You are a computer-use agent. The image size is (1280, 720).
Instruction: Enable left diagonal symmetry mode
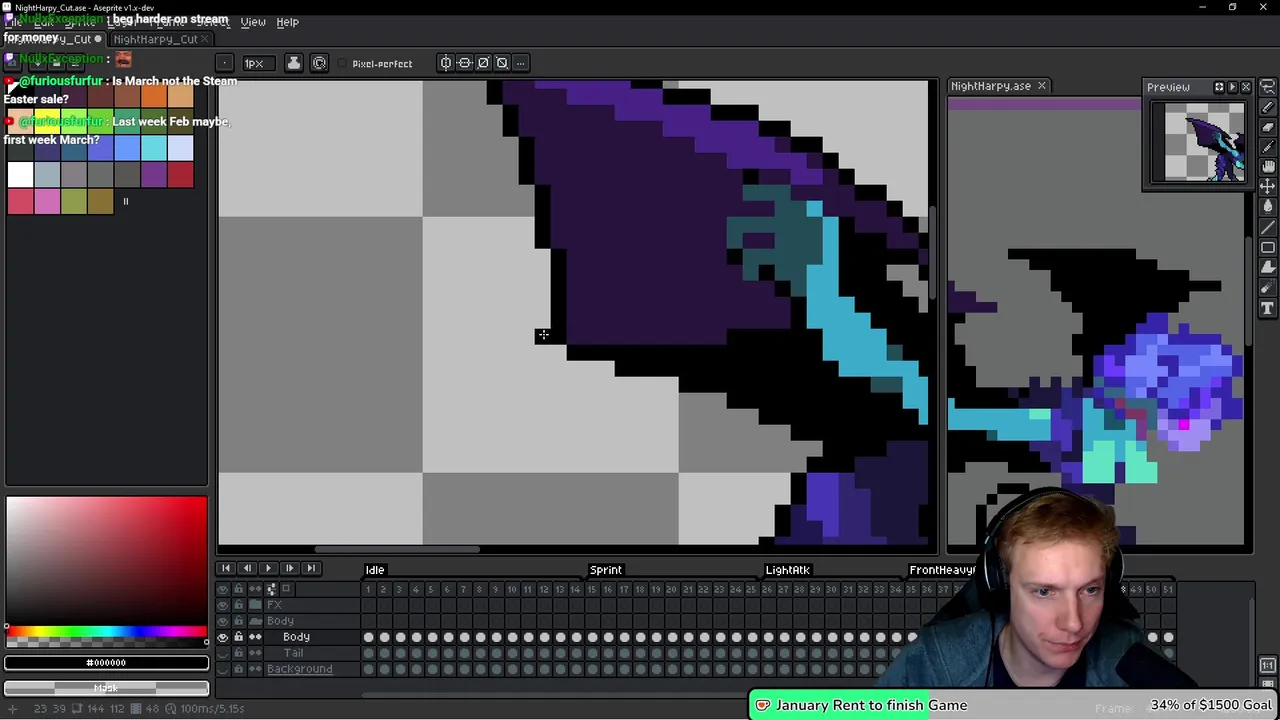[502, 63]
